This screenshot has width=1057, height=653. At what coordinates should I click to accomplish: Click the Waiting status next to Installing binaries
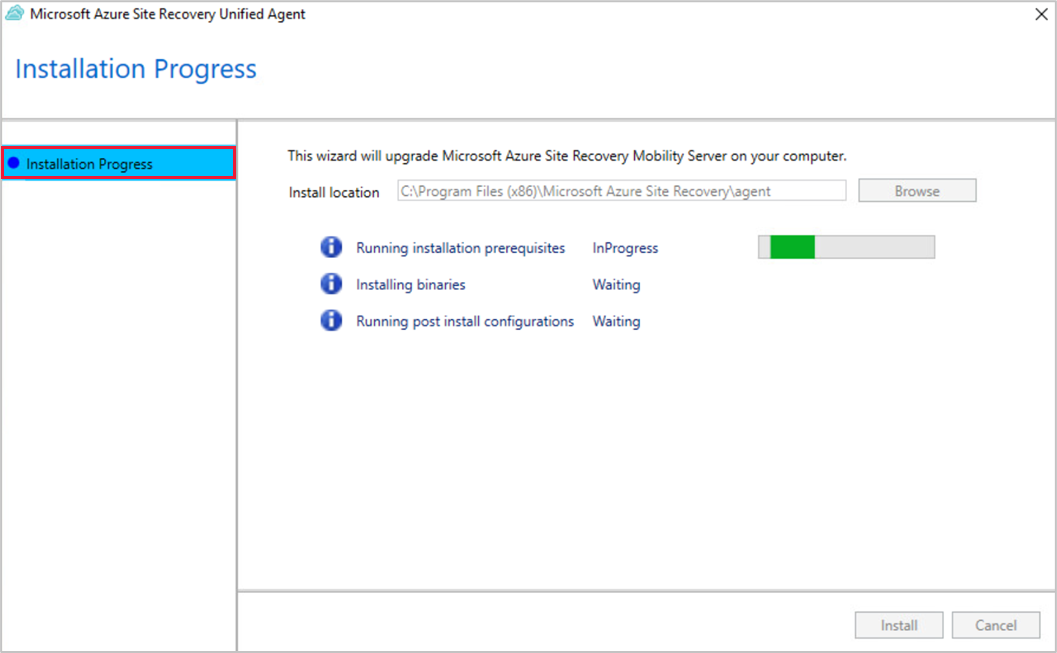[616, 284]
